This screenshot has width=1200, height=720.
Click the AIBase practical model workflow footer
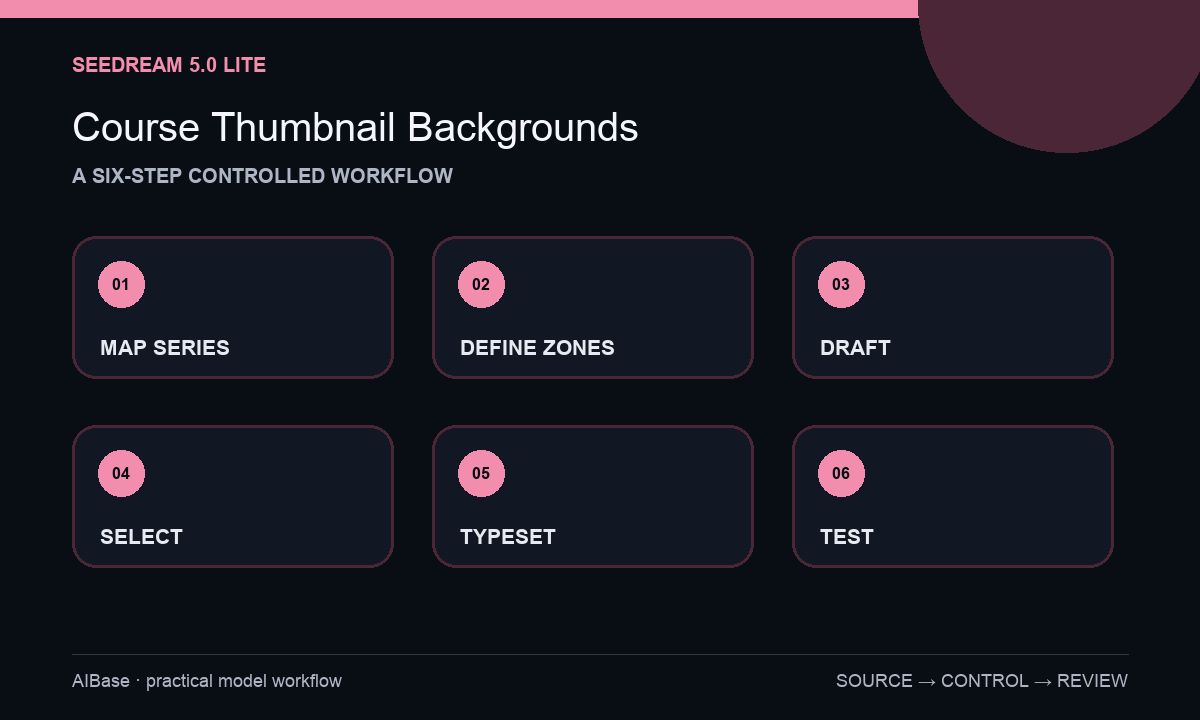[207, 681]
